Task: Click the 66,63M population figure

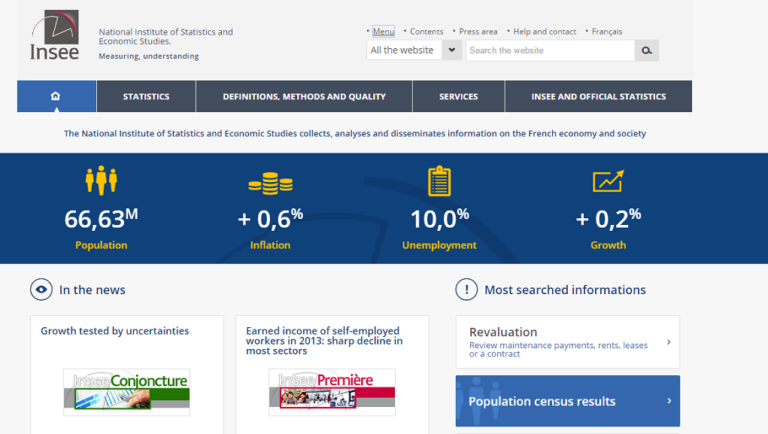Action: pyautogui.click(x=101, y=218)
